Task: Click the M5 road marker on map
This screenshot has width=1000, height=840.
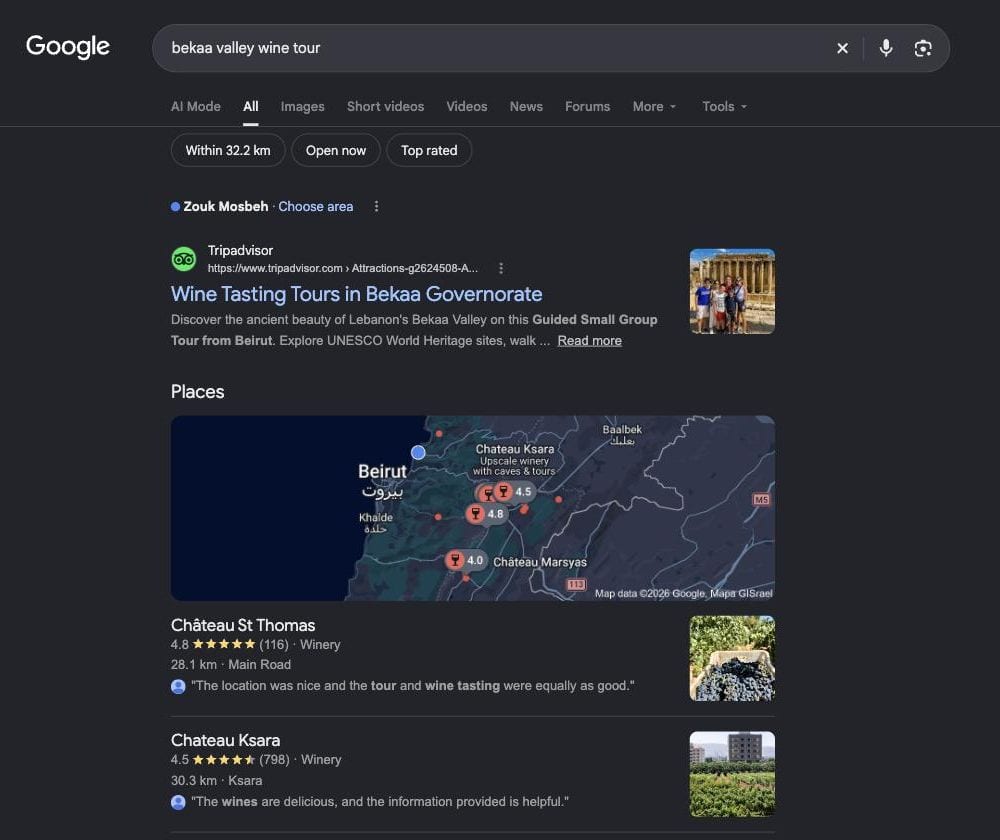Action: (761, 499)
